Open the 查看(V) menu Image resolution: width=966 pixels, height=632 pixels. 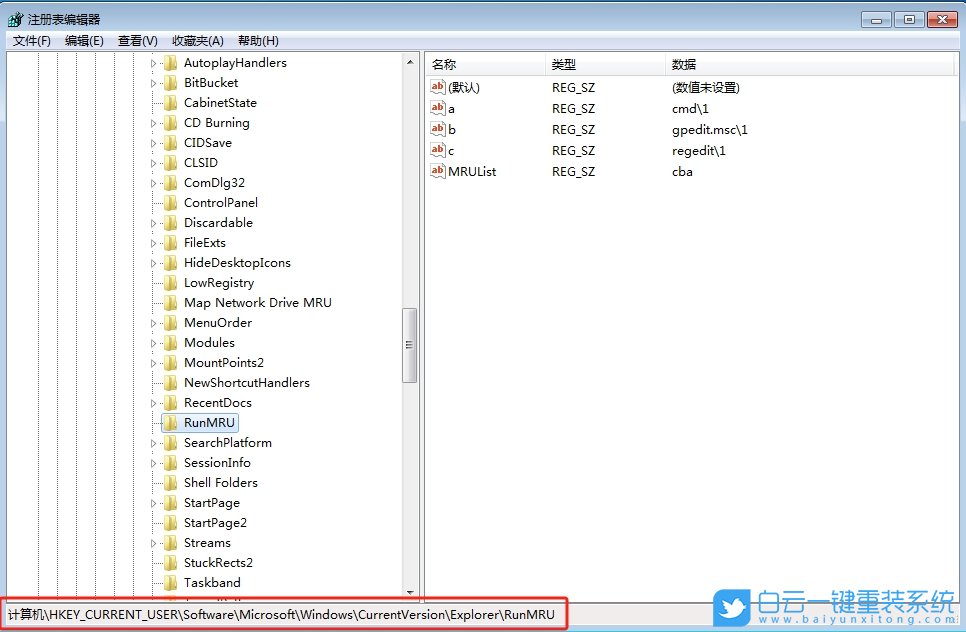click(x=135, y=40)
